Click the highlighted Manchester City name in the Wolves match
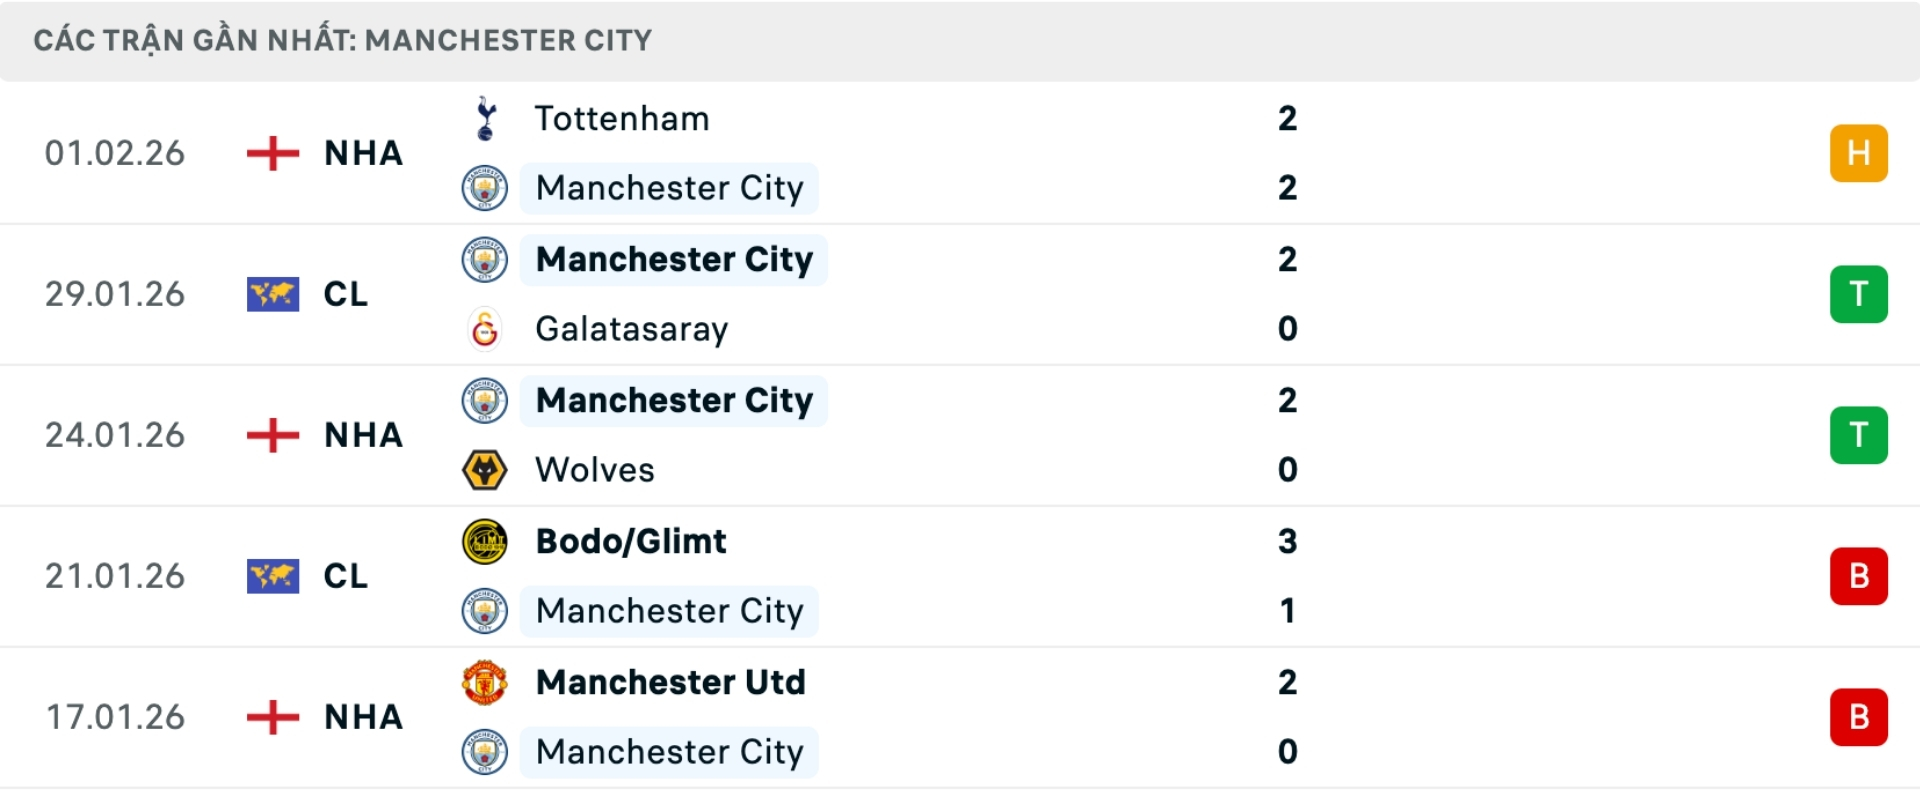The width and height of the screenshot is (1920, 792). click(x=674, y=400)
